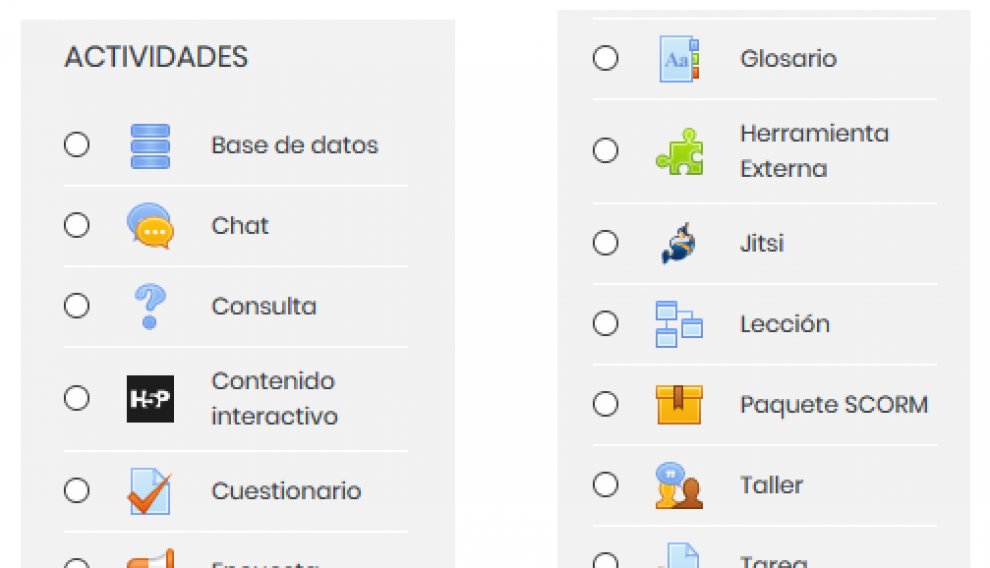Click the Herramienta Externa label

[814, 151]
